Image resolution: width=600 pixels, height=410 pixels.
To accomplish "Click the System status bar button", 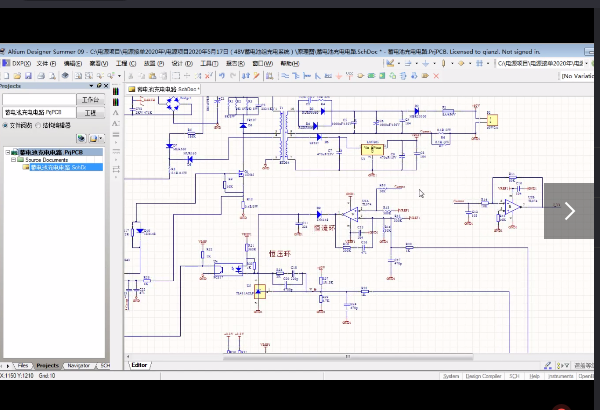I will coord(451,376).
